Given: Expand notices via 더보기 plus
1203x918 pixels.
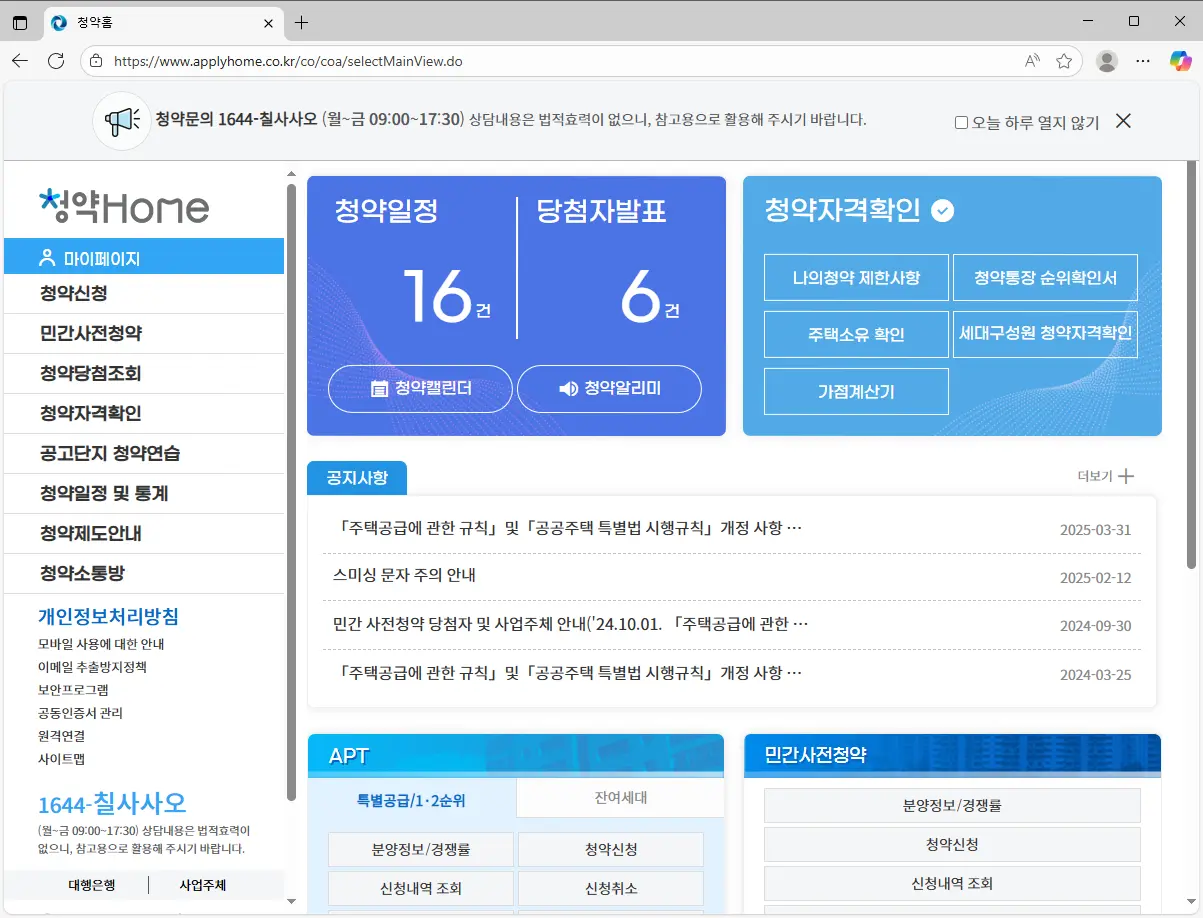Looking at the screenshot, I should [x=1106, y=476].
